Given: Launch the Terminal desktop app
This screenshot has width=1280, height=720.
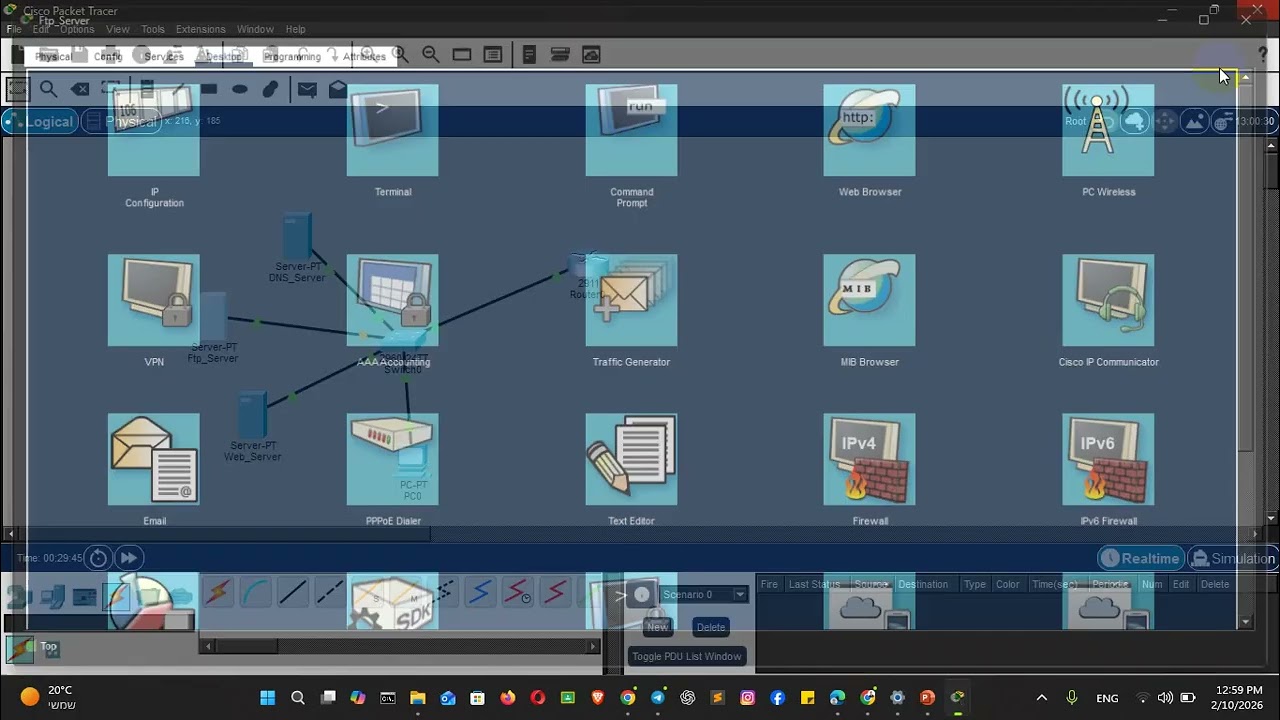Looking at the screenshot, I should pos(392,131).
